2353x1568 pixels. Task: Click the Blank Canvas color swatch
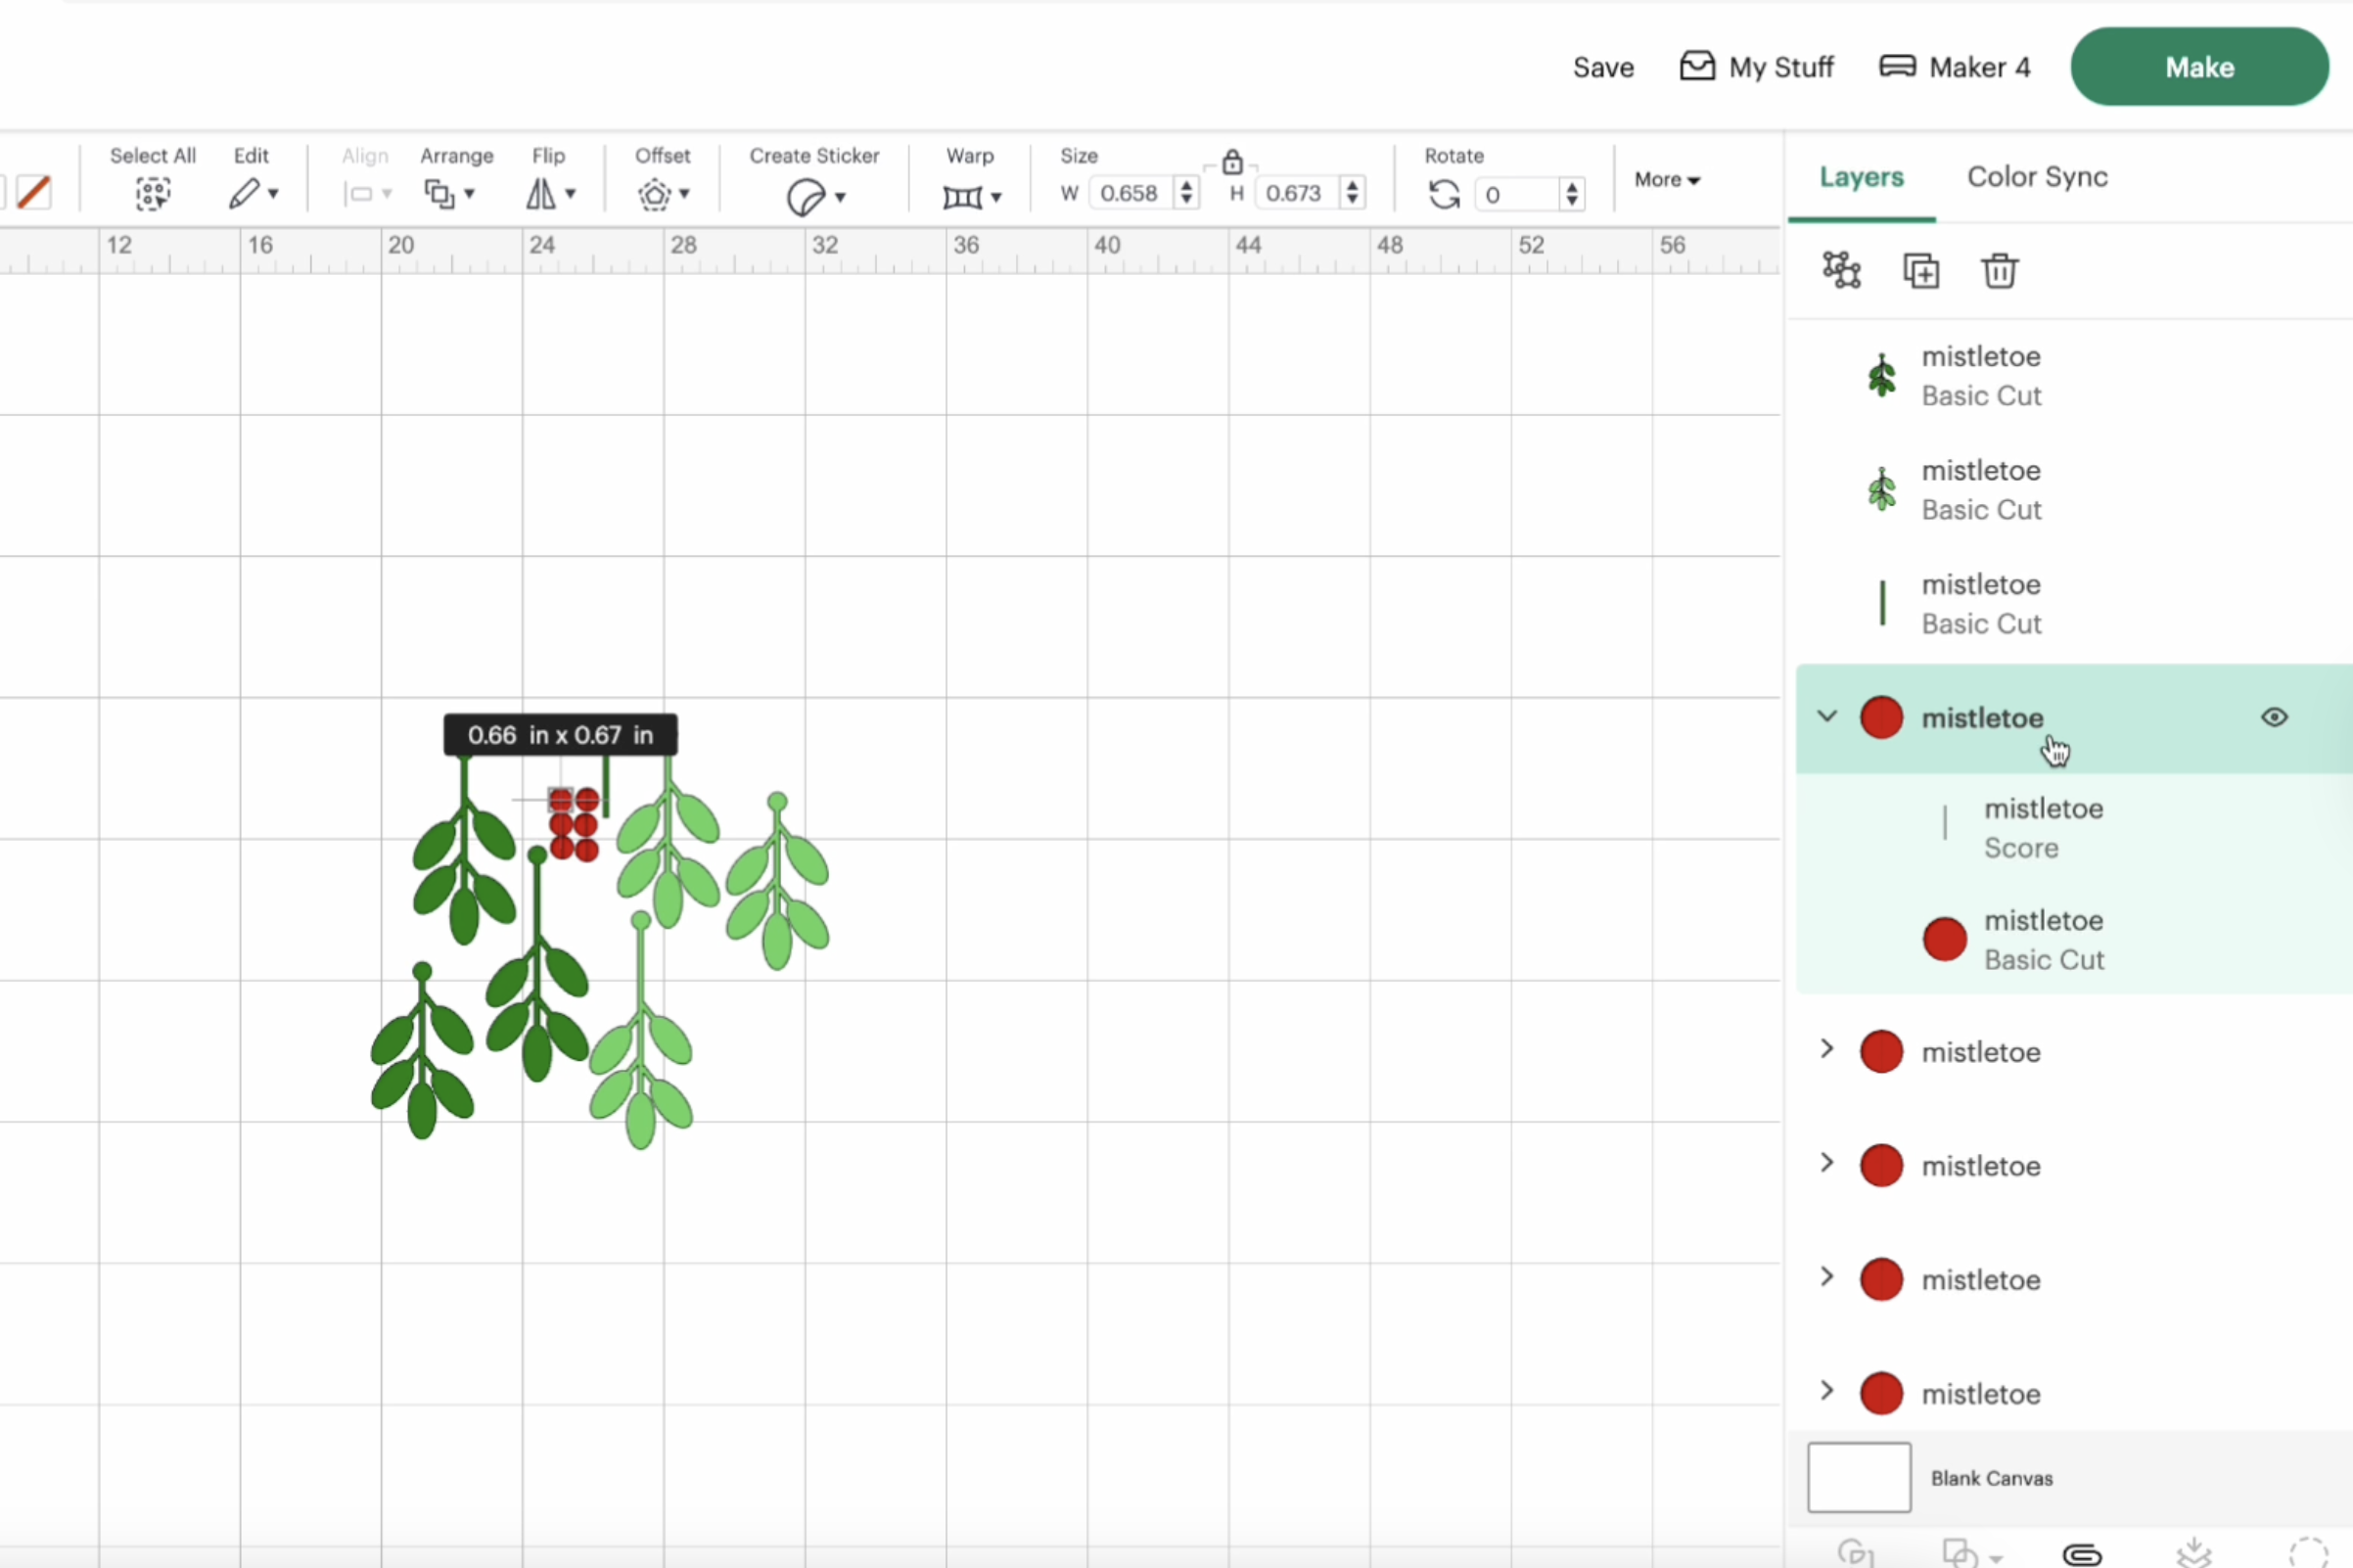(1858, 1477)
